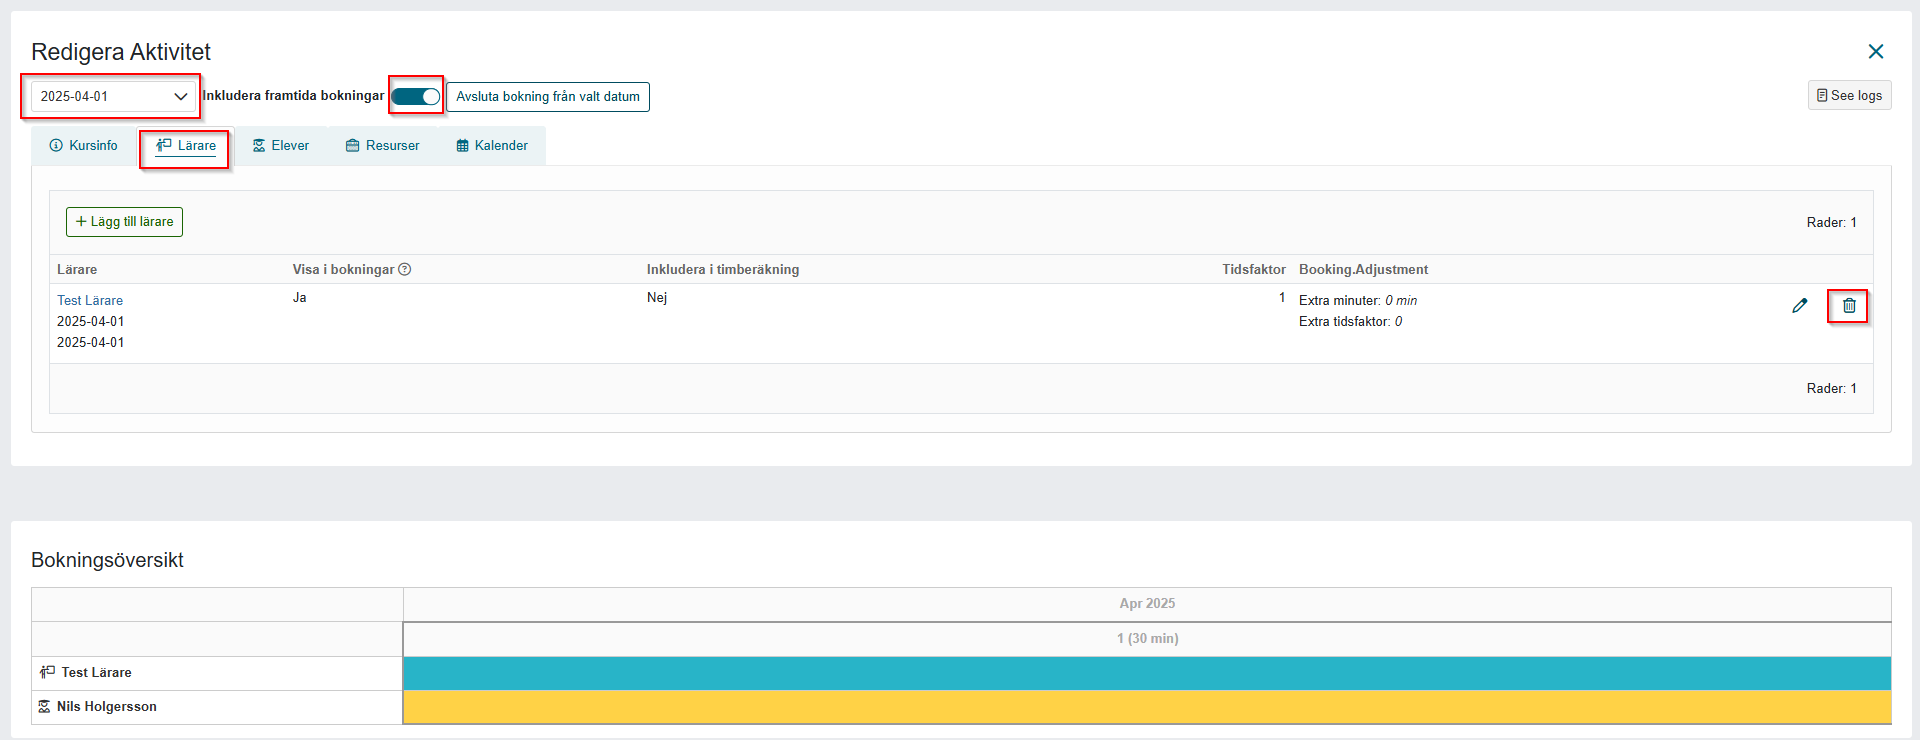Select the Lärare tab

(x=186, y=145)
